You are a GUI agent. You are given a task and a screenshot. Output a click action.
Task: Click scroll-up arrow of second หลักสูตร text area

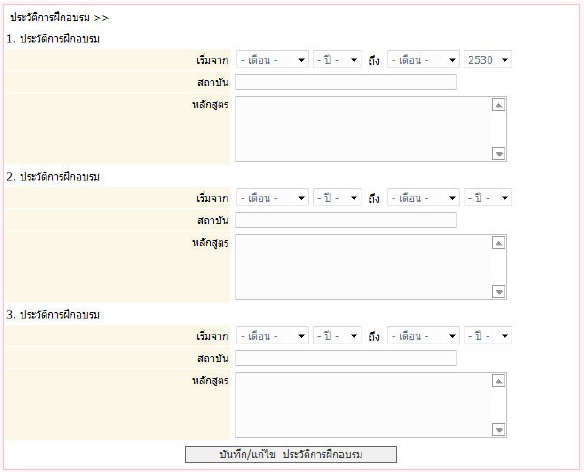pos(498,243)
